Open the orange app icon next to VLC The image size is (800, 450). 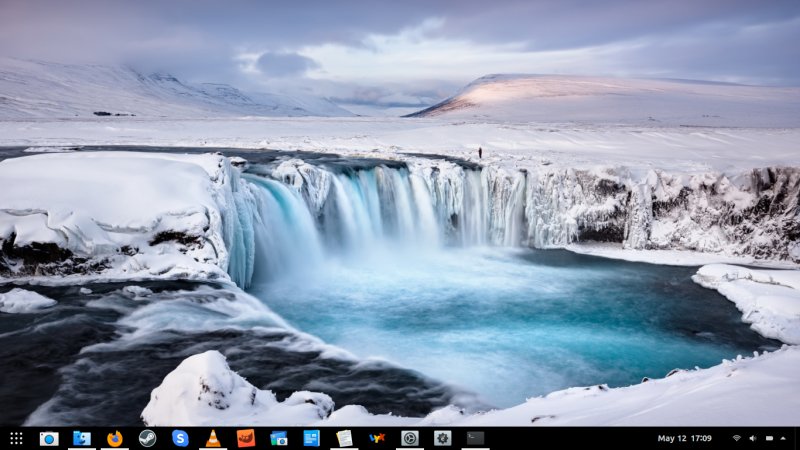pyautogui.click(x=245, y=438)
